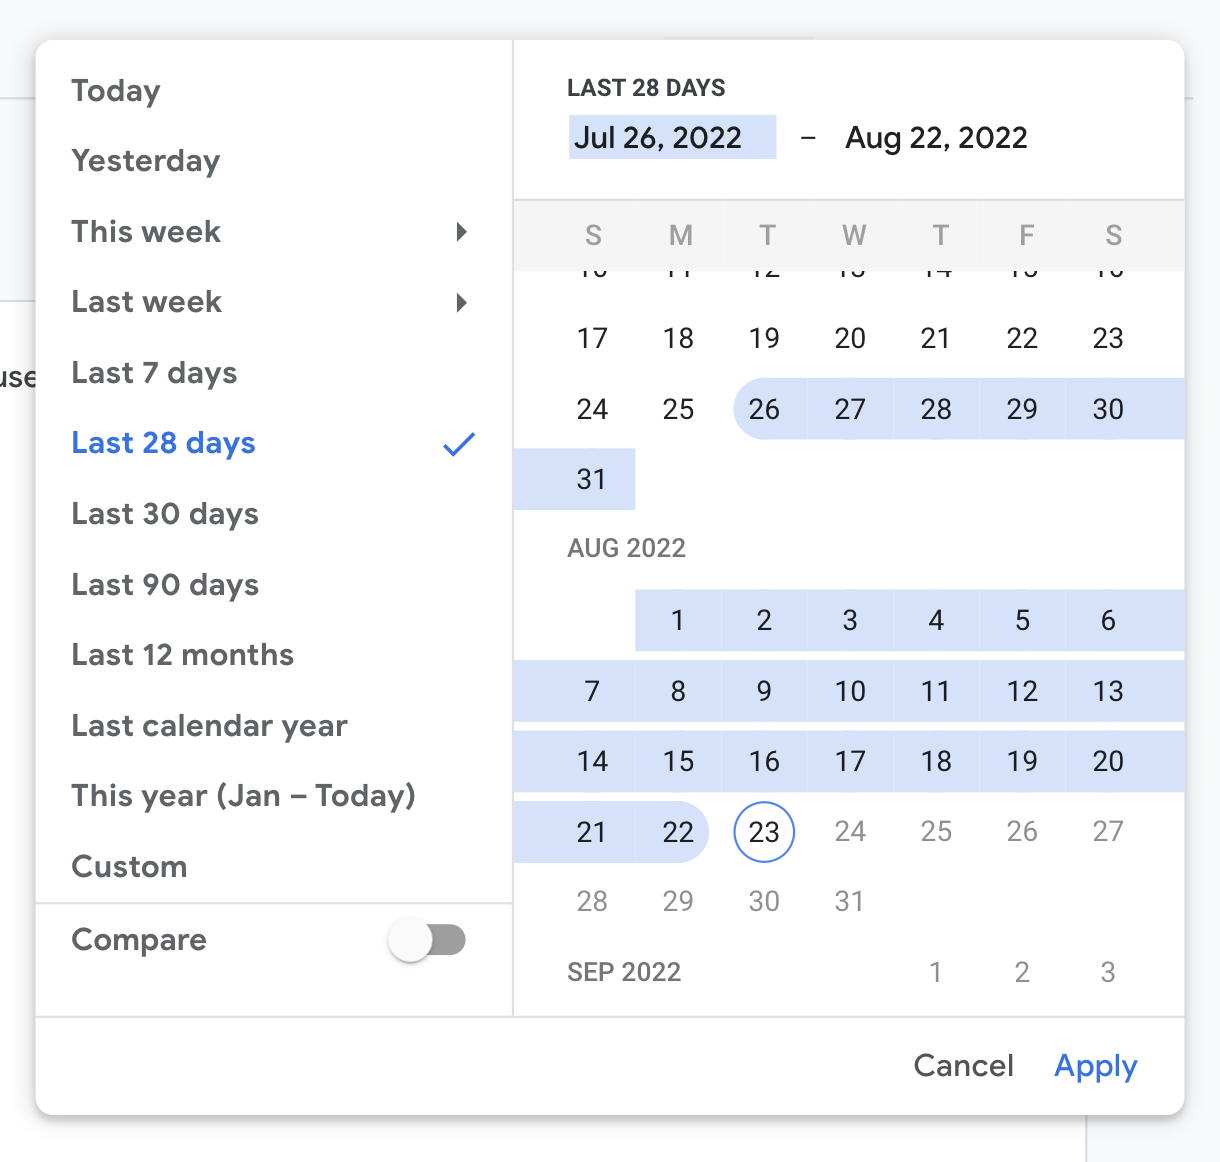The image size is (1220, 1162).
Task: Pick the Last 30 days option
Action: pyautogui.click(x=165, y=514)
